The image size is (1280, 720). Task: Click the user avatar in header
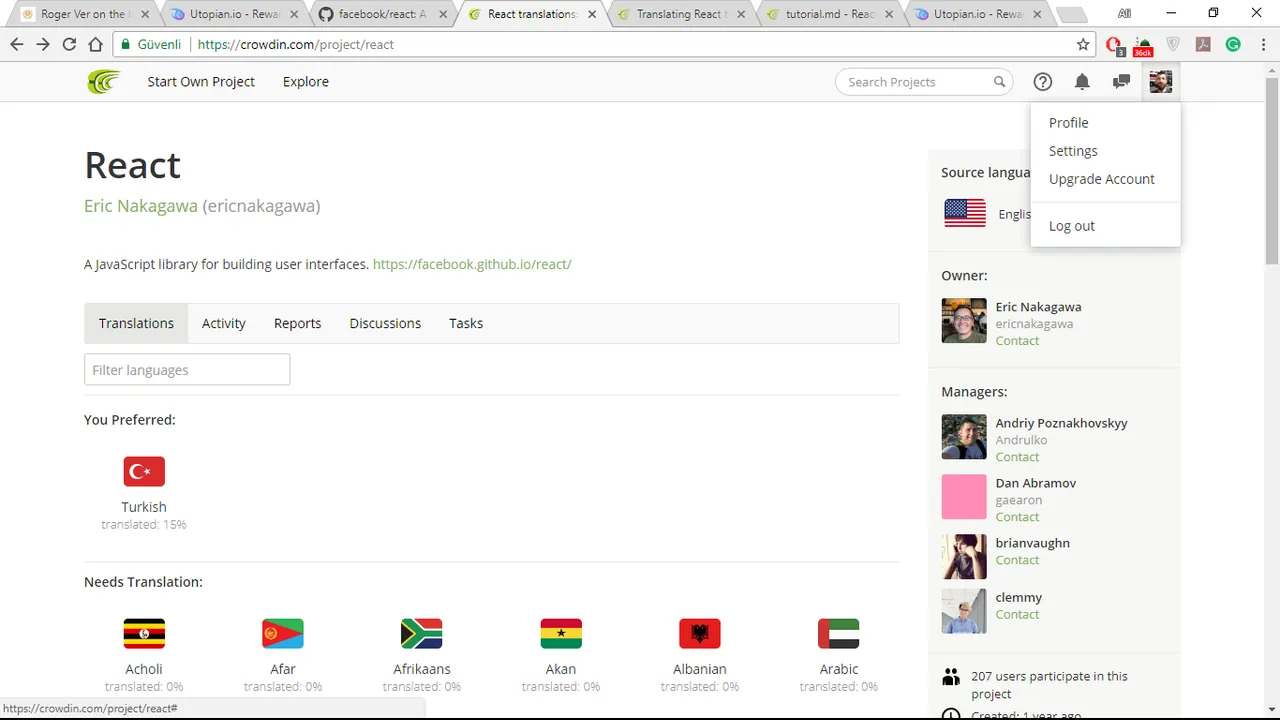(1160, 82)
